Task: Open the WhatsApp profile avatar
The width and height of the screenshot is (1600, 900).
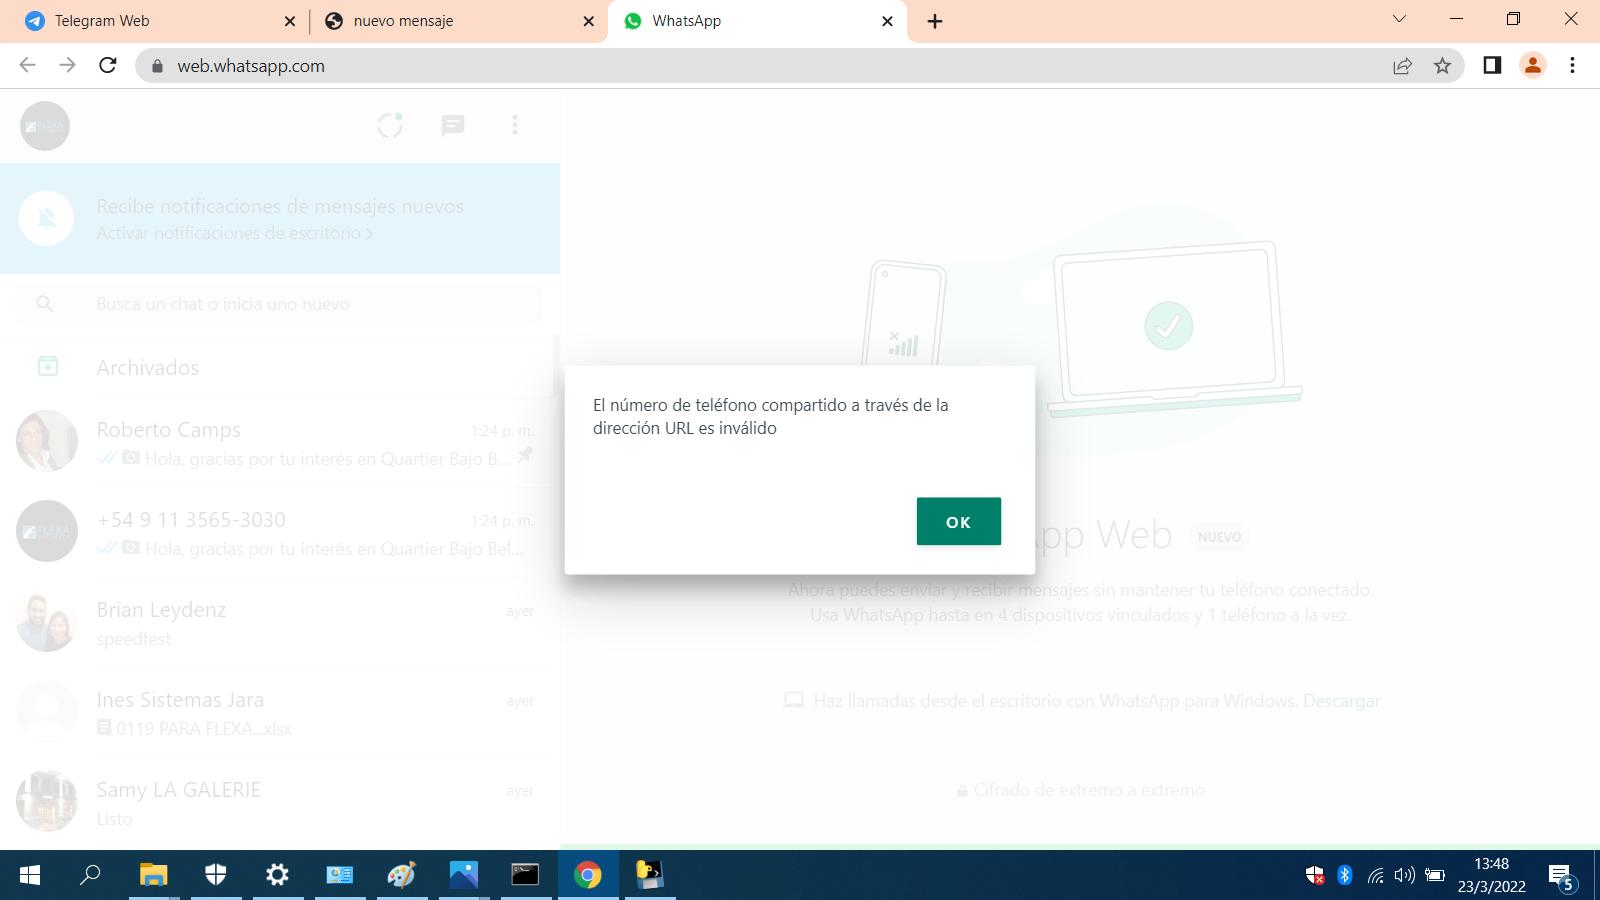Action: coord(45,126)
